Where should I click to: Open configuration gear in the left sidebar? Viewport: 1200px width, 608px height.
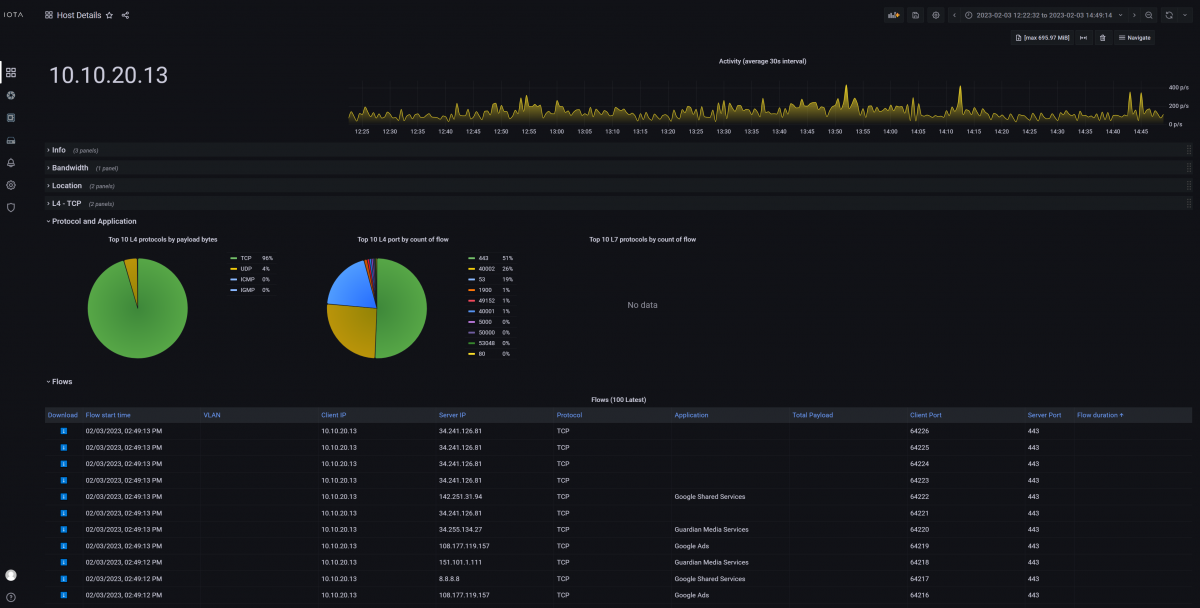click(x=11, y=185)
